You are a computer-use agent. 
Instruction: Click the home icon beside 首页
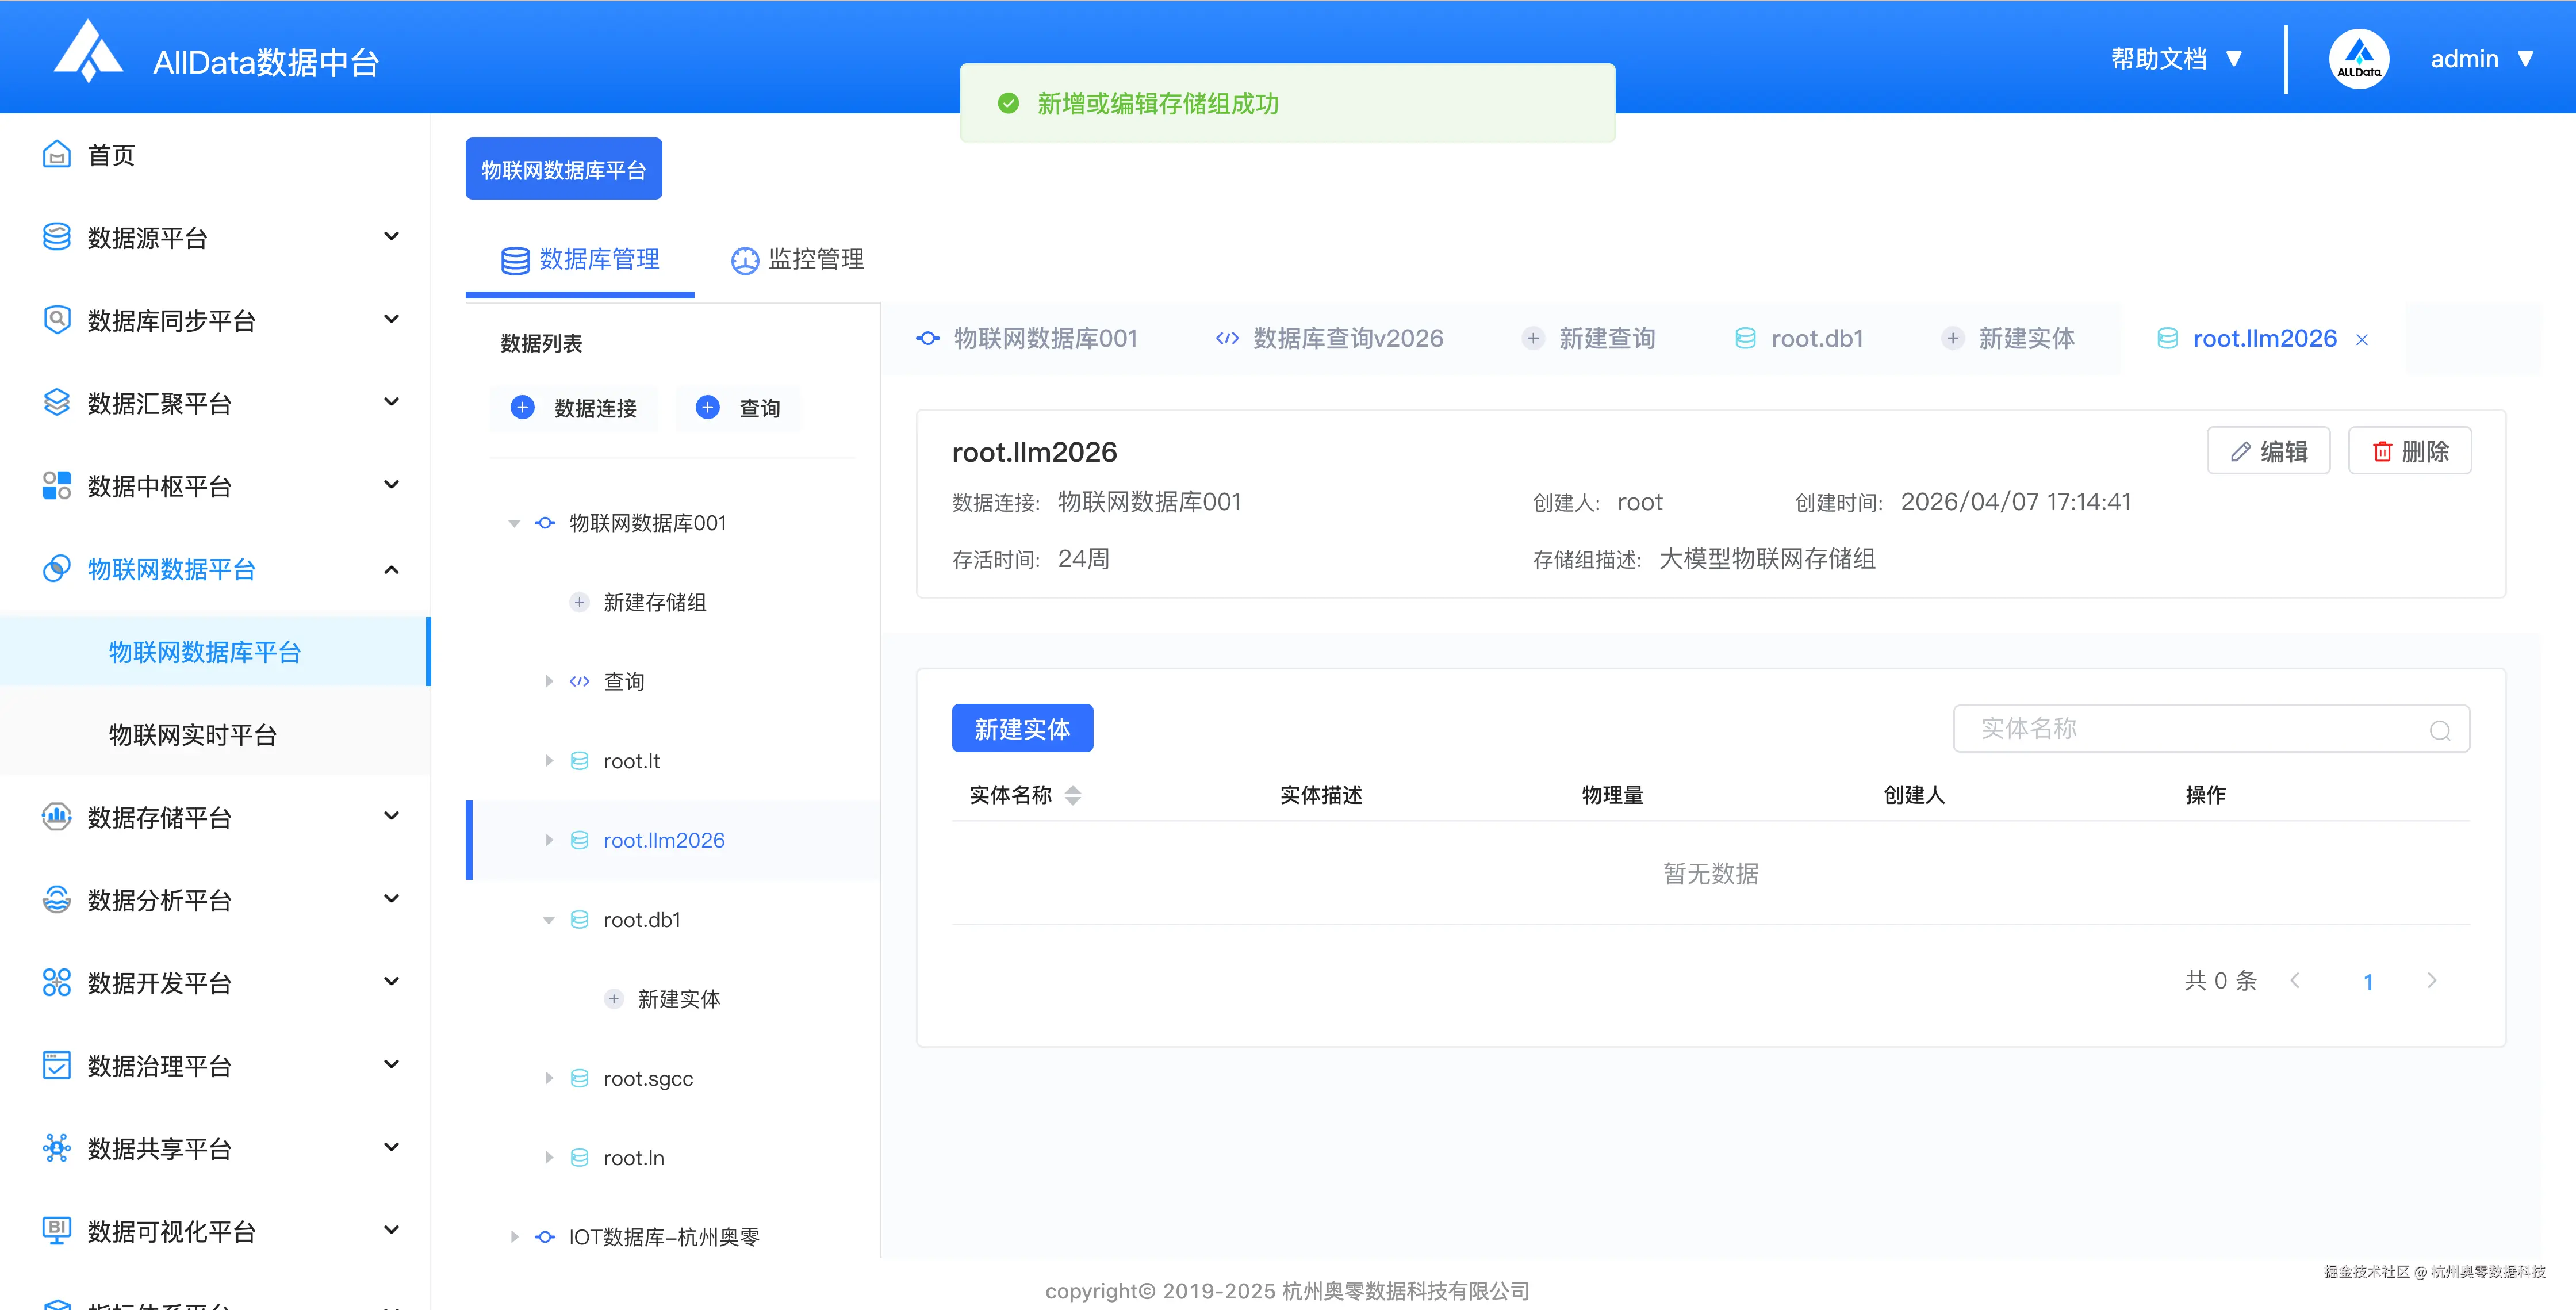click(x=57, y=155)
